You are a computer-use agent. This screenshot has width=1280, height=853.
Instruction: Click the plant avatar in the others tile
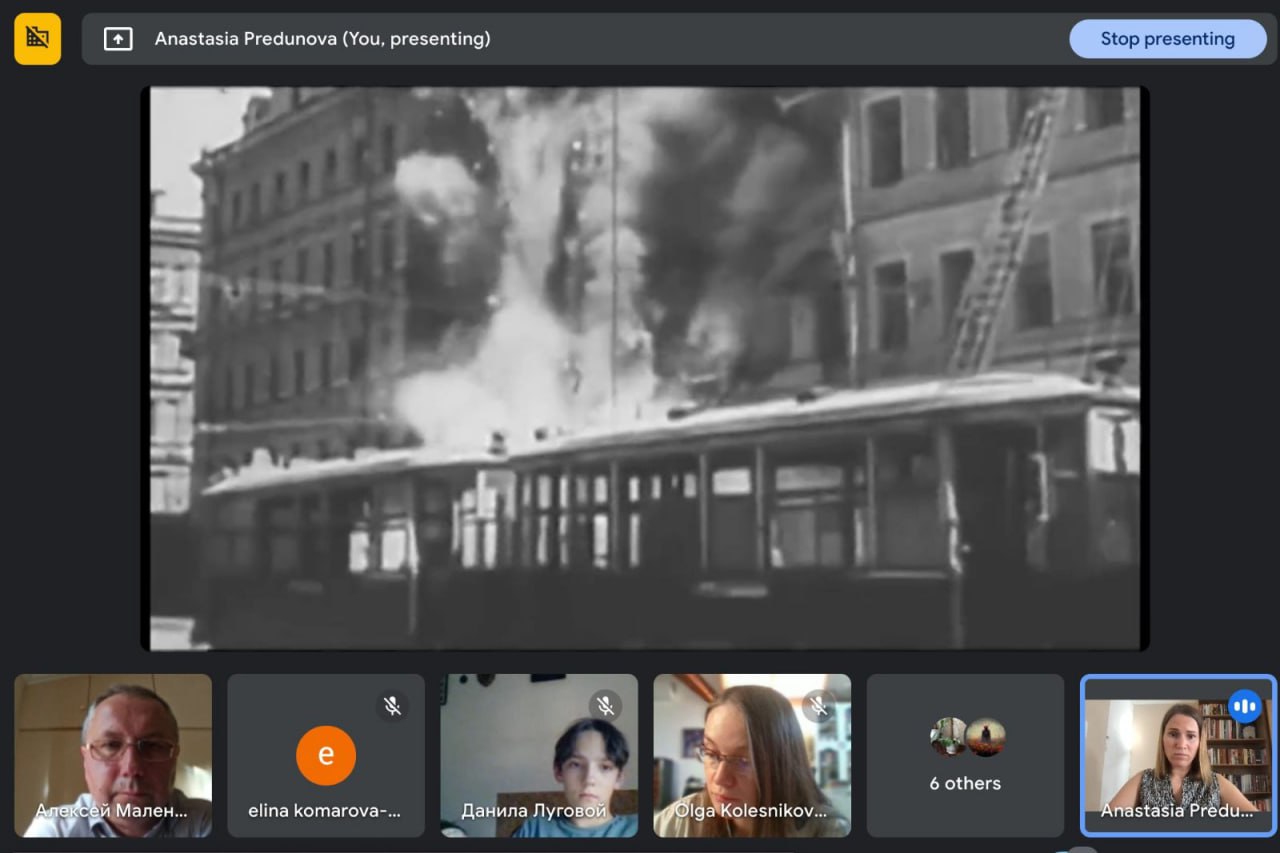[948, 737]
